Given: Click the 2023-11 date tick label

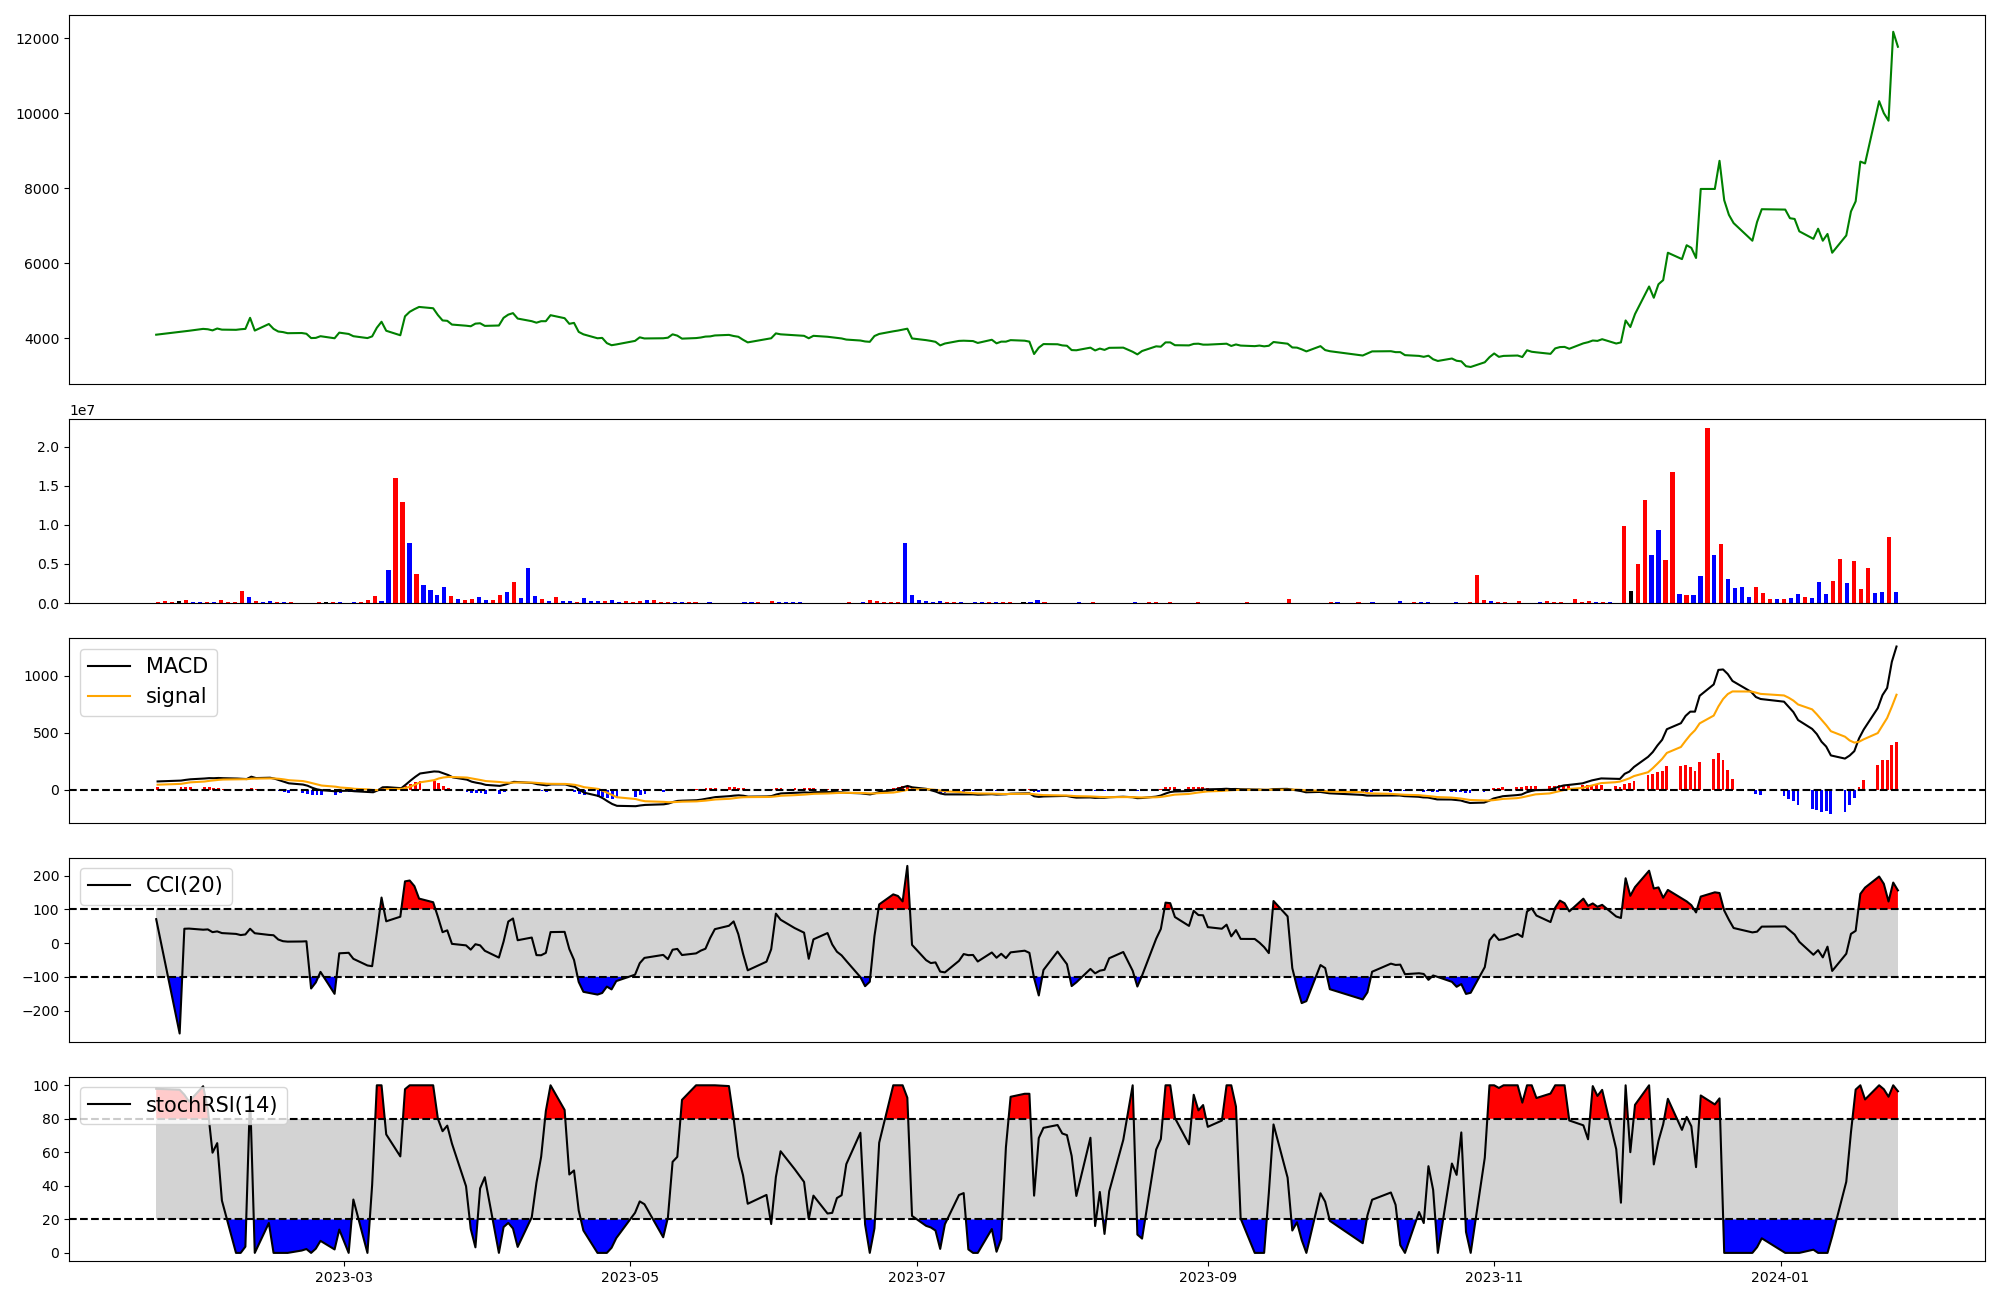Looking at the screenshot, I should (1494, 1277).
